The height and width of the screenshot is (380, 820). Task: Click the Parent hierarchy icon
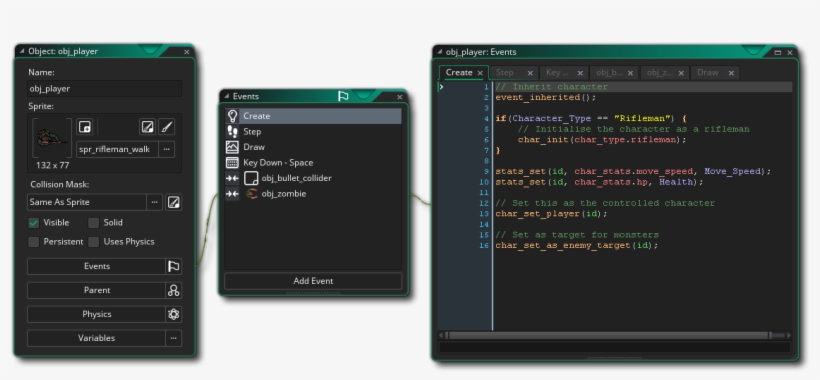tap(174, 290)
